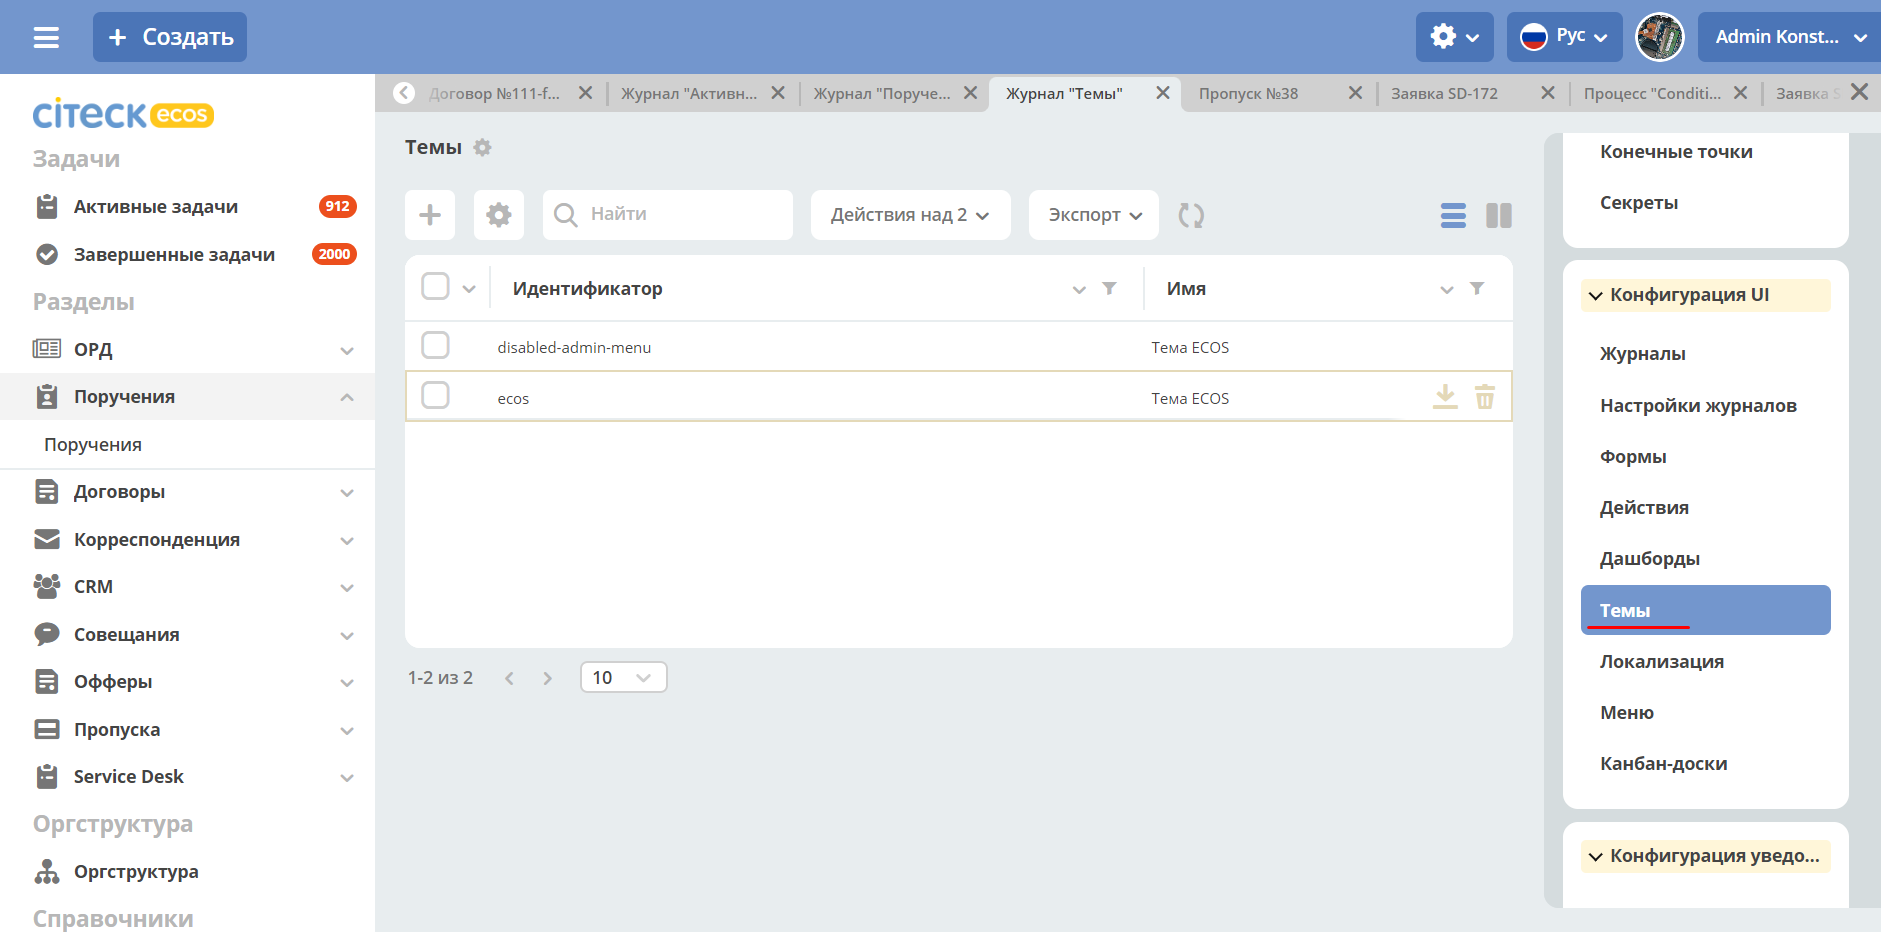
Task: Switch to Процесс "Conditi..." tab
Action: [1652, 93]
